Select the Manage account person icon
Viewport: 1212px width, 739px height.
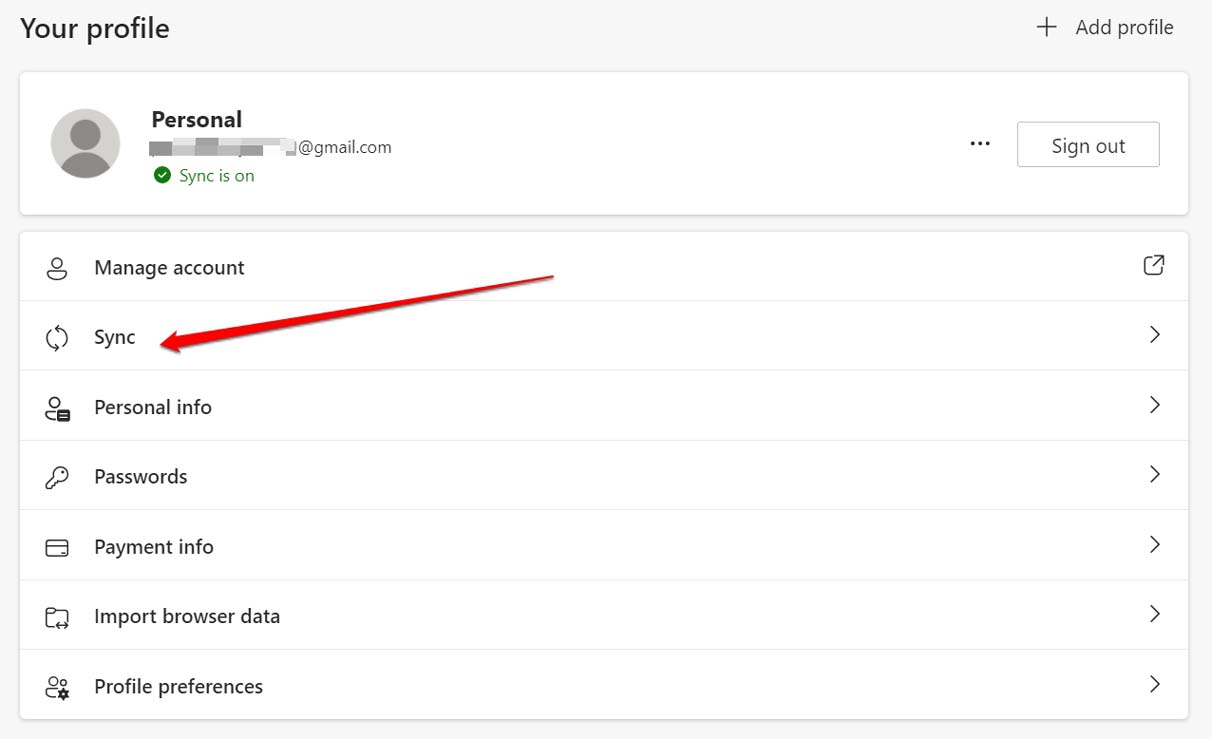coord(57,267)
